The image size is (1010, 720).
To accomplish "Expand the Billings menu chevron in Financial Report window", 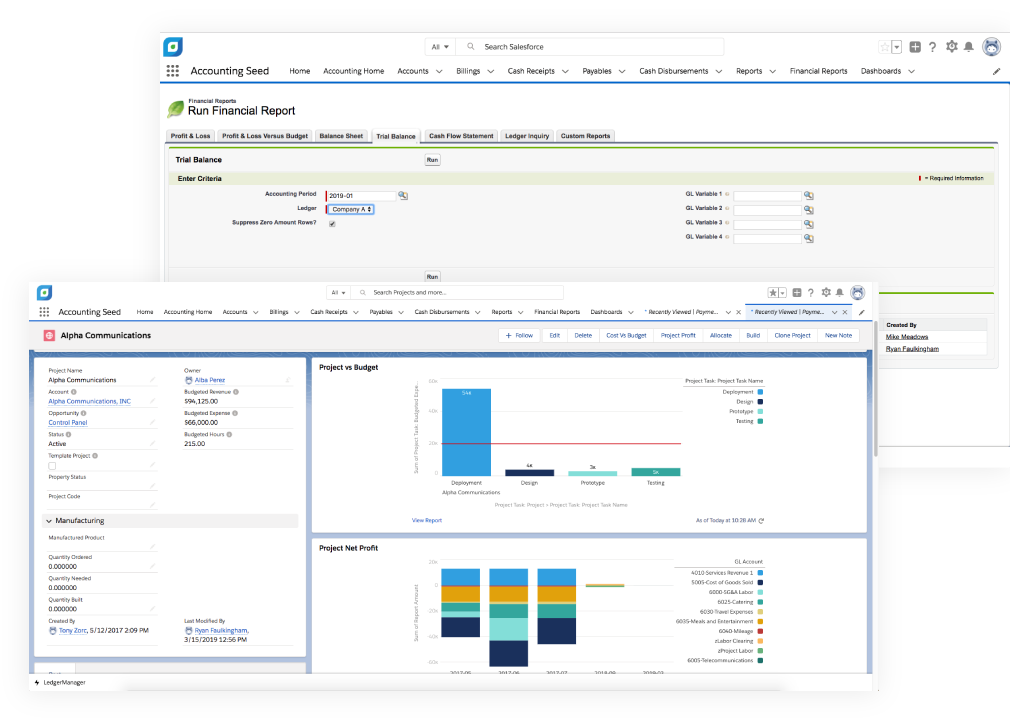I will pos(491,71).
